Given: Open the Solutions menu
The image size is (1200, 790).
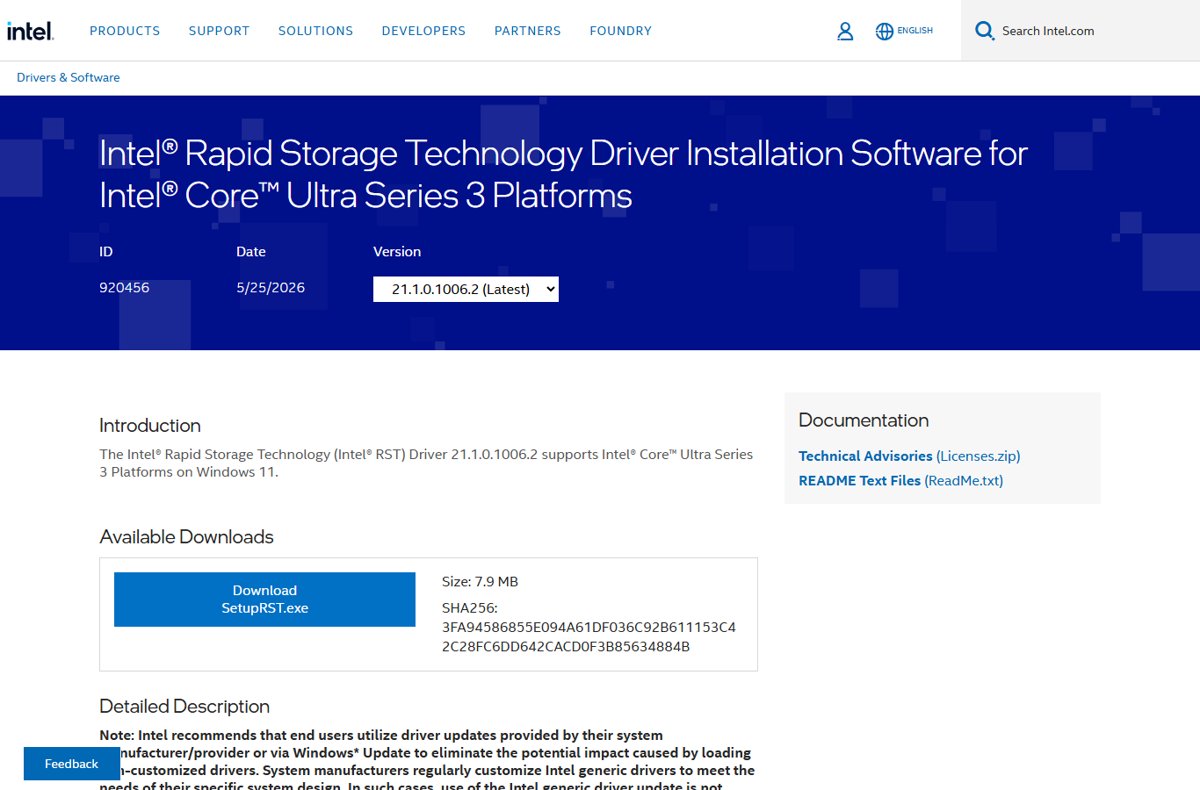Looking at the screenshot, I should (316, 31).
